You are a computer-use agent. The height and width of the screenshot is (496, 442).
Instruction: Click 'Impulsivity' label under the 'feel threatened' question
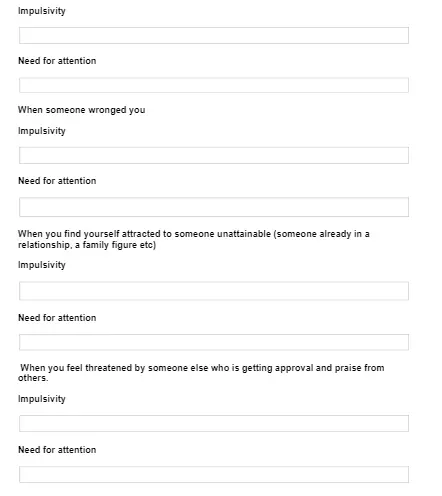[x=42, y=399]
